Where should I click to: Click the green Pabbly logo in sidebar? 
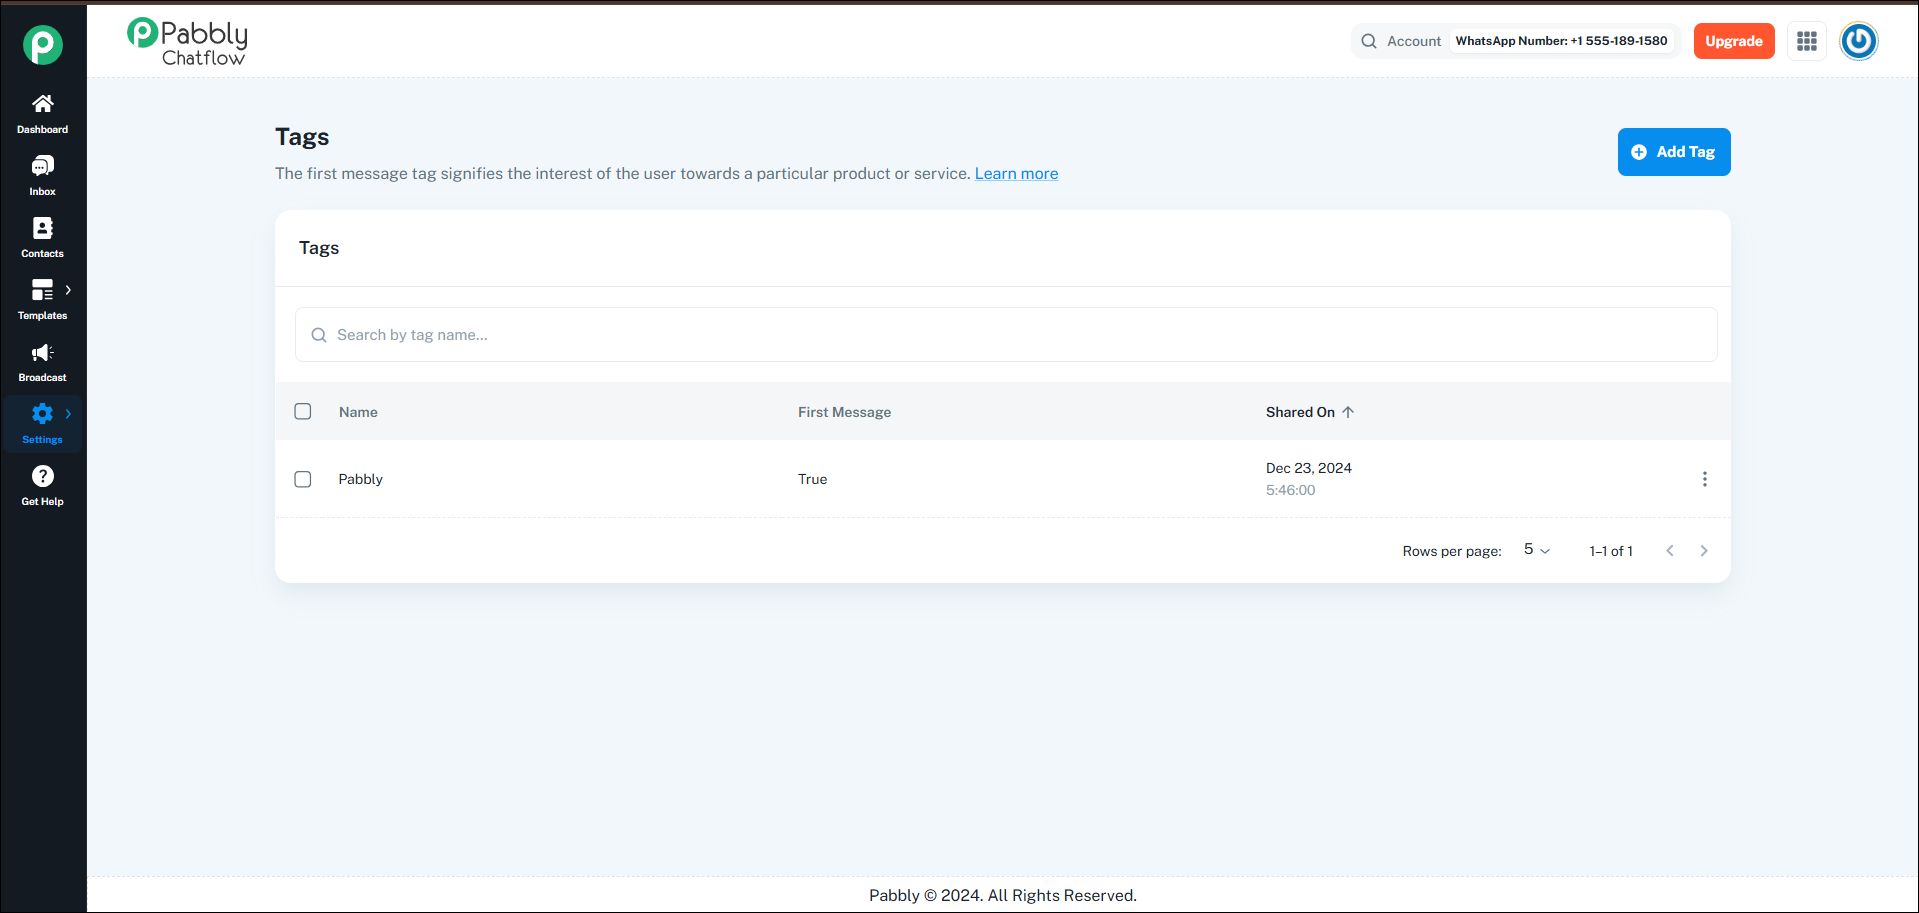click(x=43, y=45)
